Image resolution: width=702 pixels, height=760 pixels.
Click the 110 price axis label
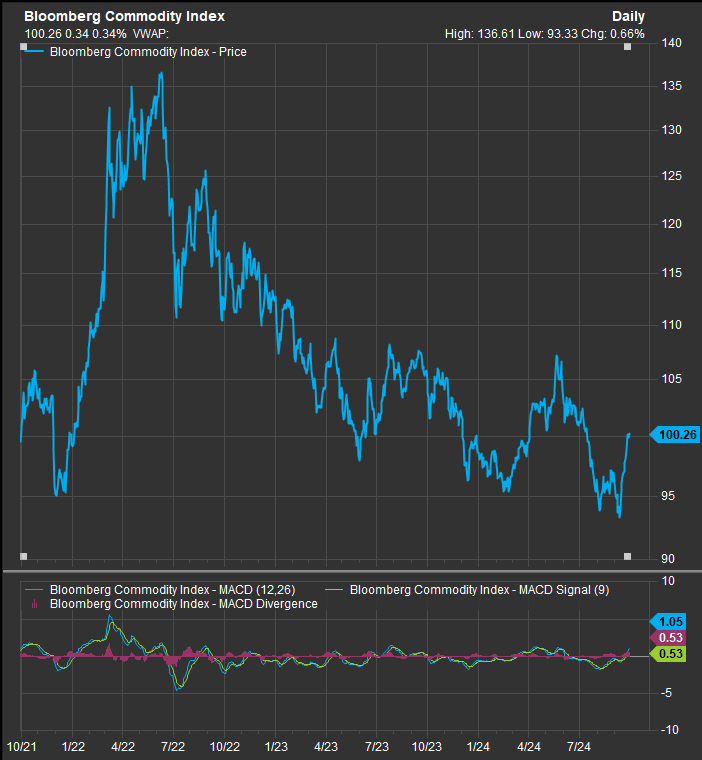671,325
